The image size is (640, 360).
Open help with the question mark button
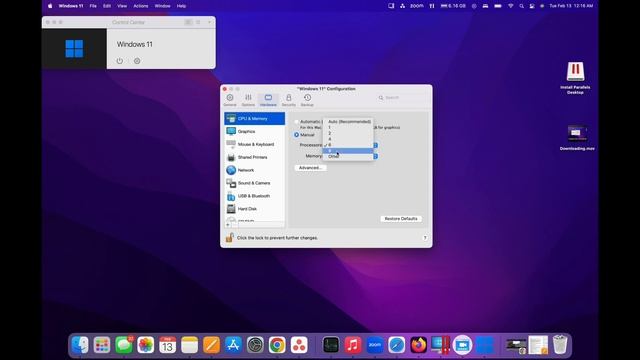tap(425, 238)
